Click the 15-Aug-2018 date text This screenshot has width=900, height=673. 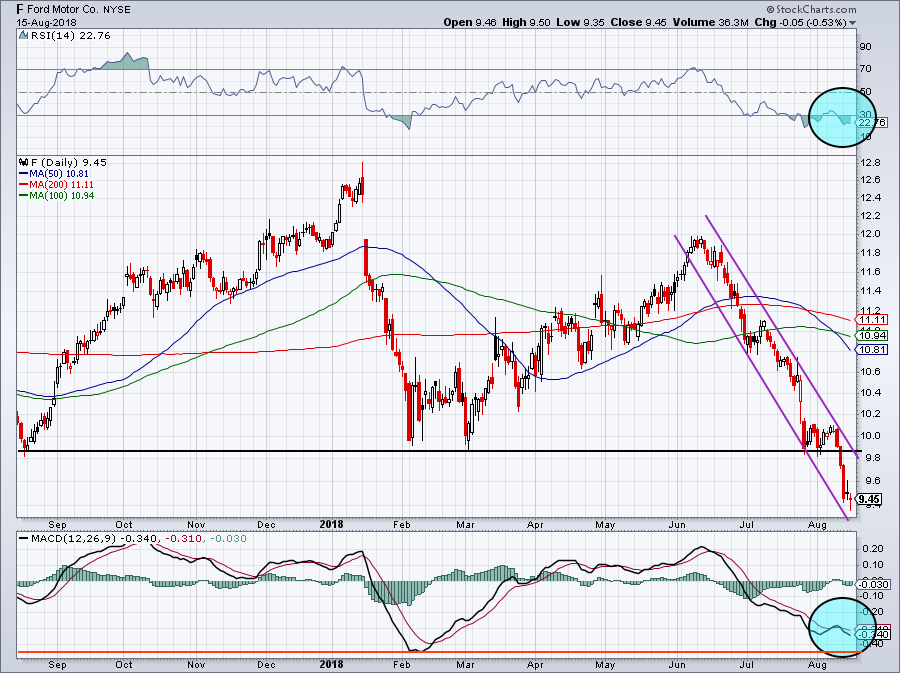click(x=45, y=22)
